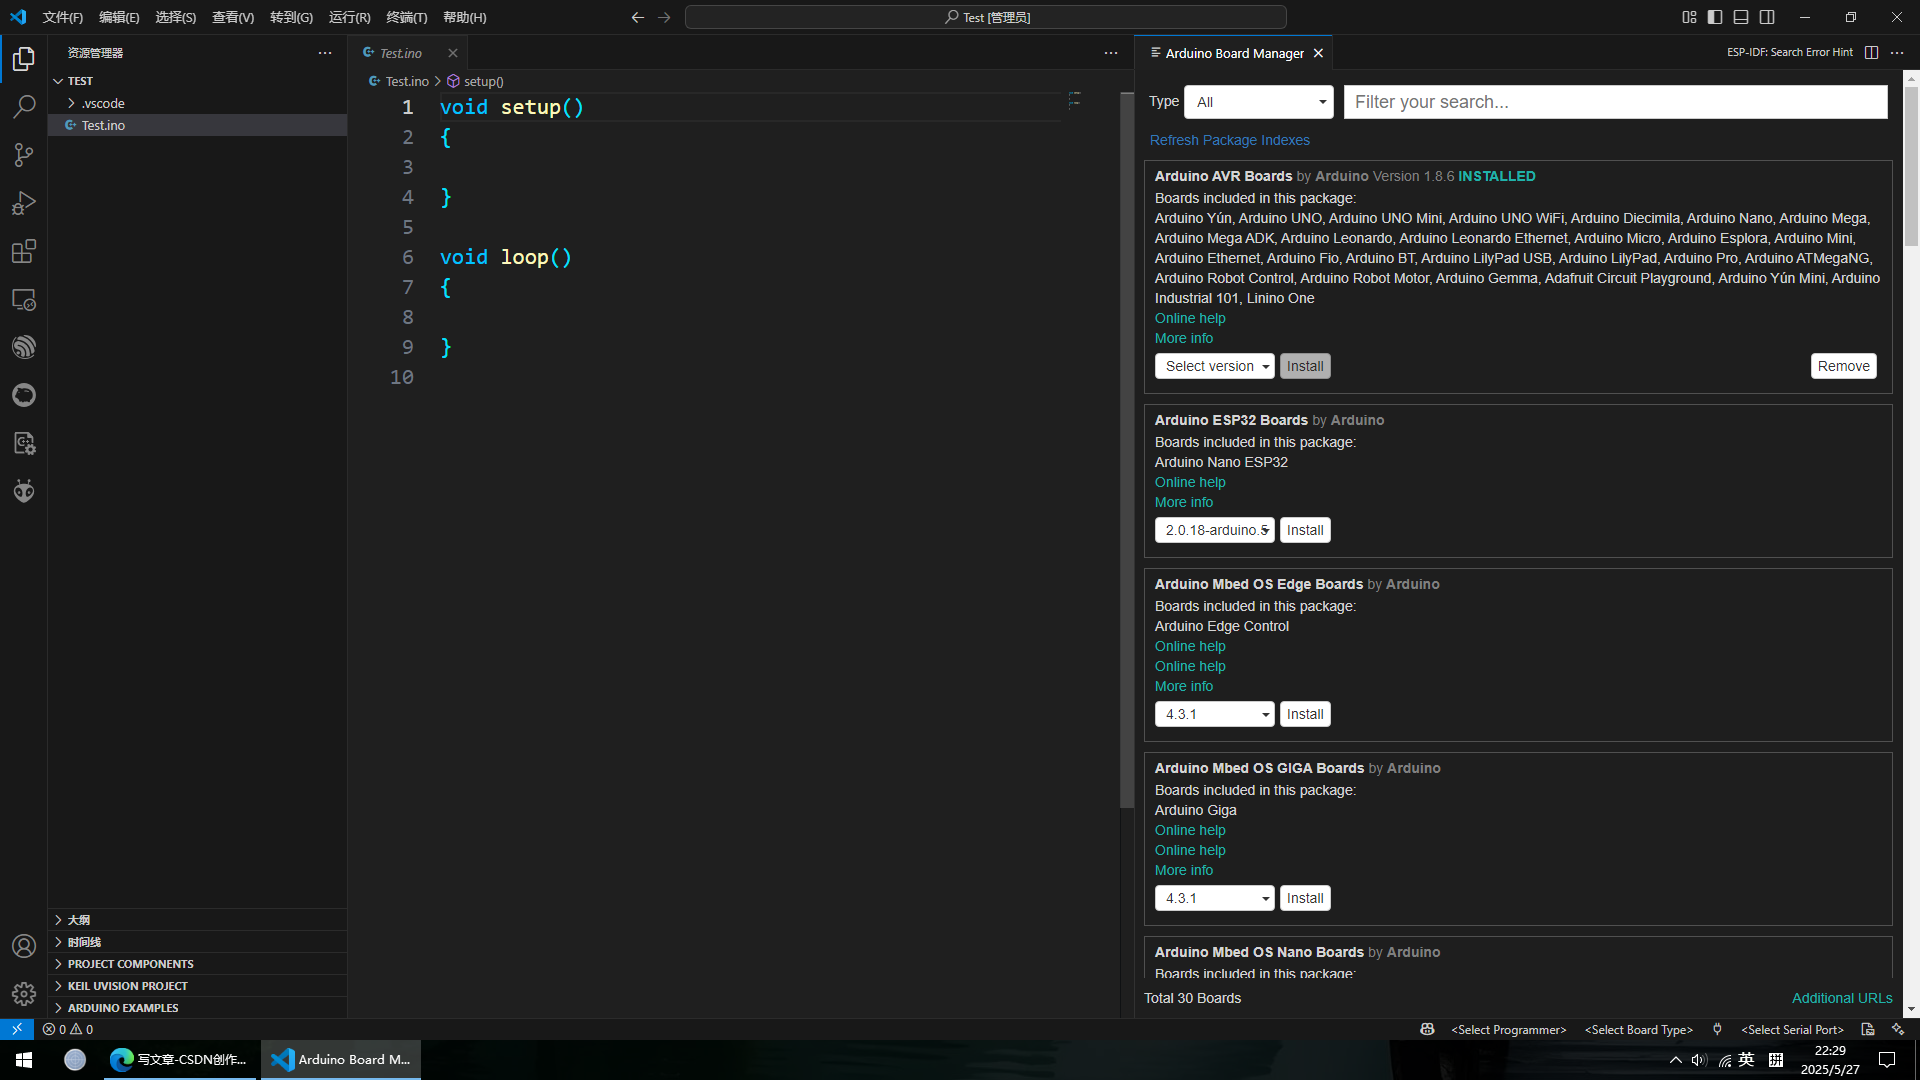Click the Board Manager vertical scrollbar
Screen dimensions: 1920x1080
tap(1911, 165)
